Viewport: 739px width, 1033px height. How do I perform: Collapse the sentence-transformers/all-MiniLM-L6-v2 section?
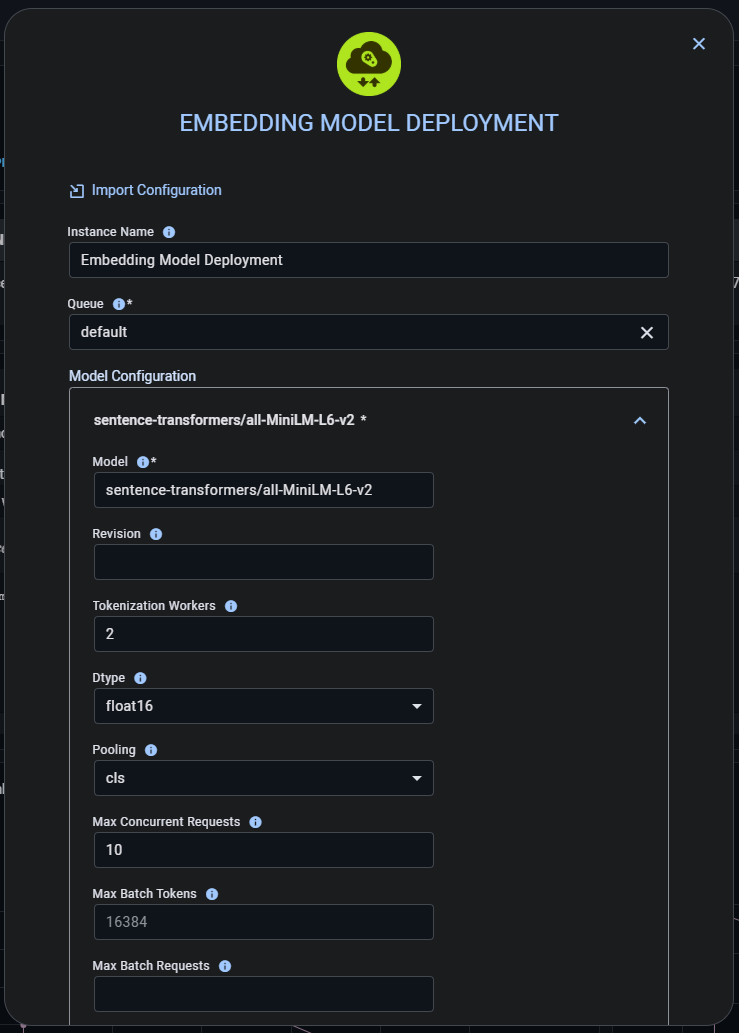pos(640,420)
